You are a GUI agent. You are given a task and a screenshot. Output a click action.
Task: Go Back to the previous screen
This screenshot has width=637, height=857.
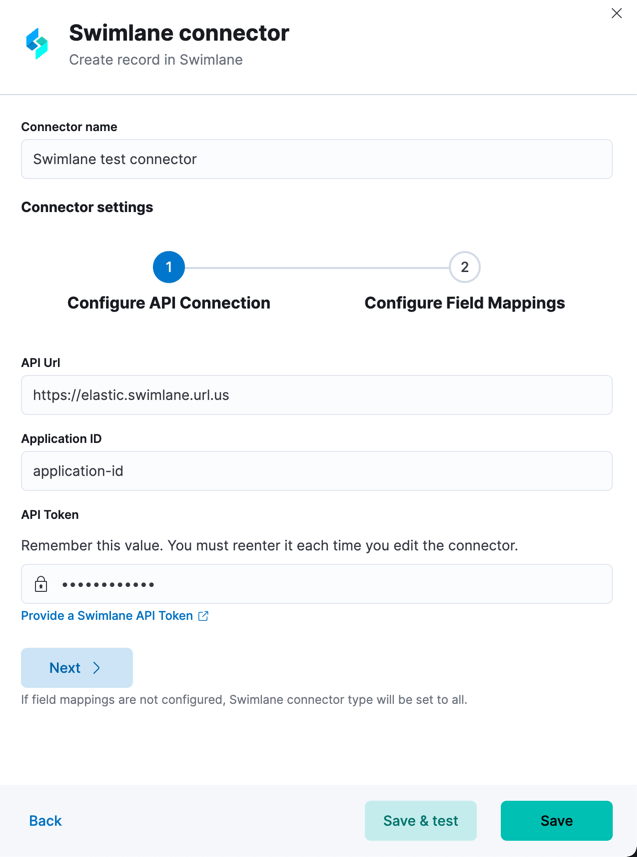tap(45, 821)
